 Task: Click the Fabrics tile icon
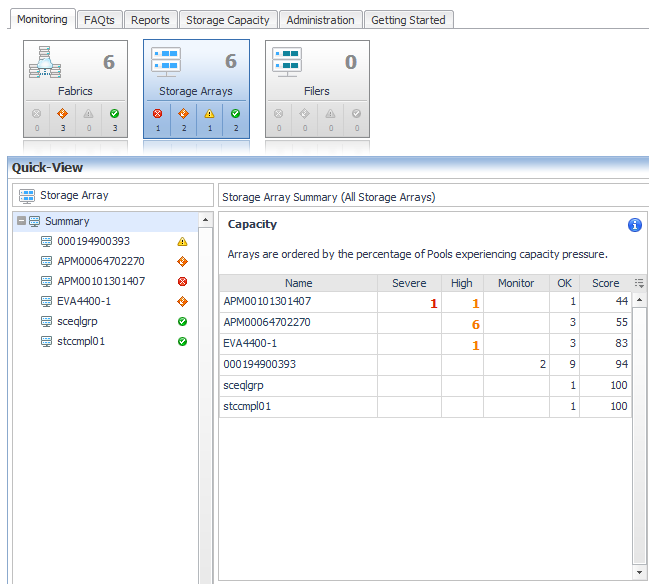click(x=45, y=62)
